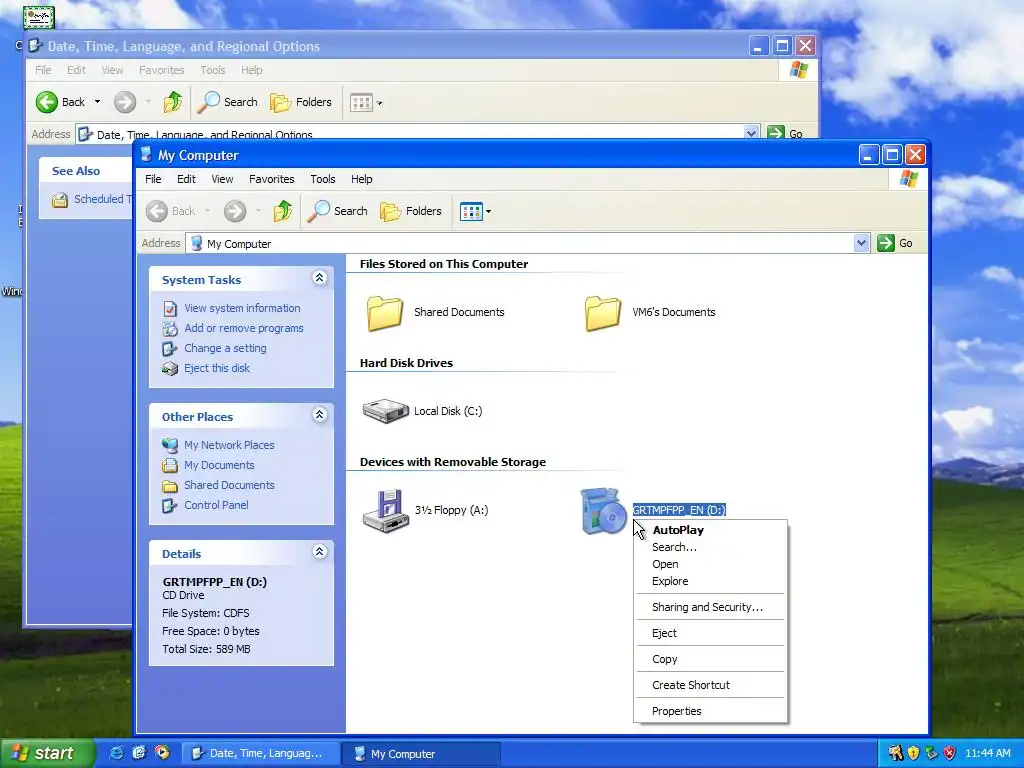Open the Tools menu in My Computer
Viewport: 1024px width, 768px height.
pos(323,179)
